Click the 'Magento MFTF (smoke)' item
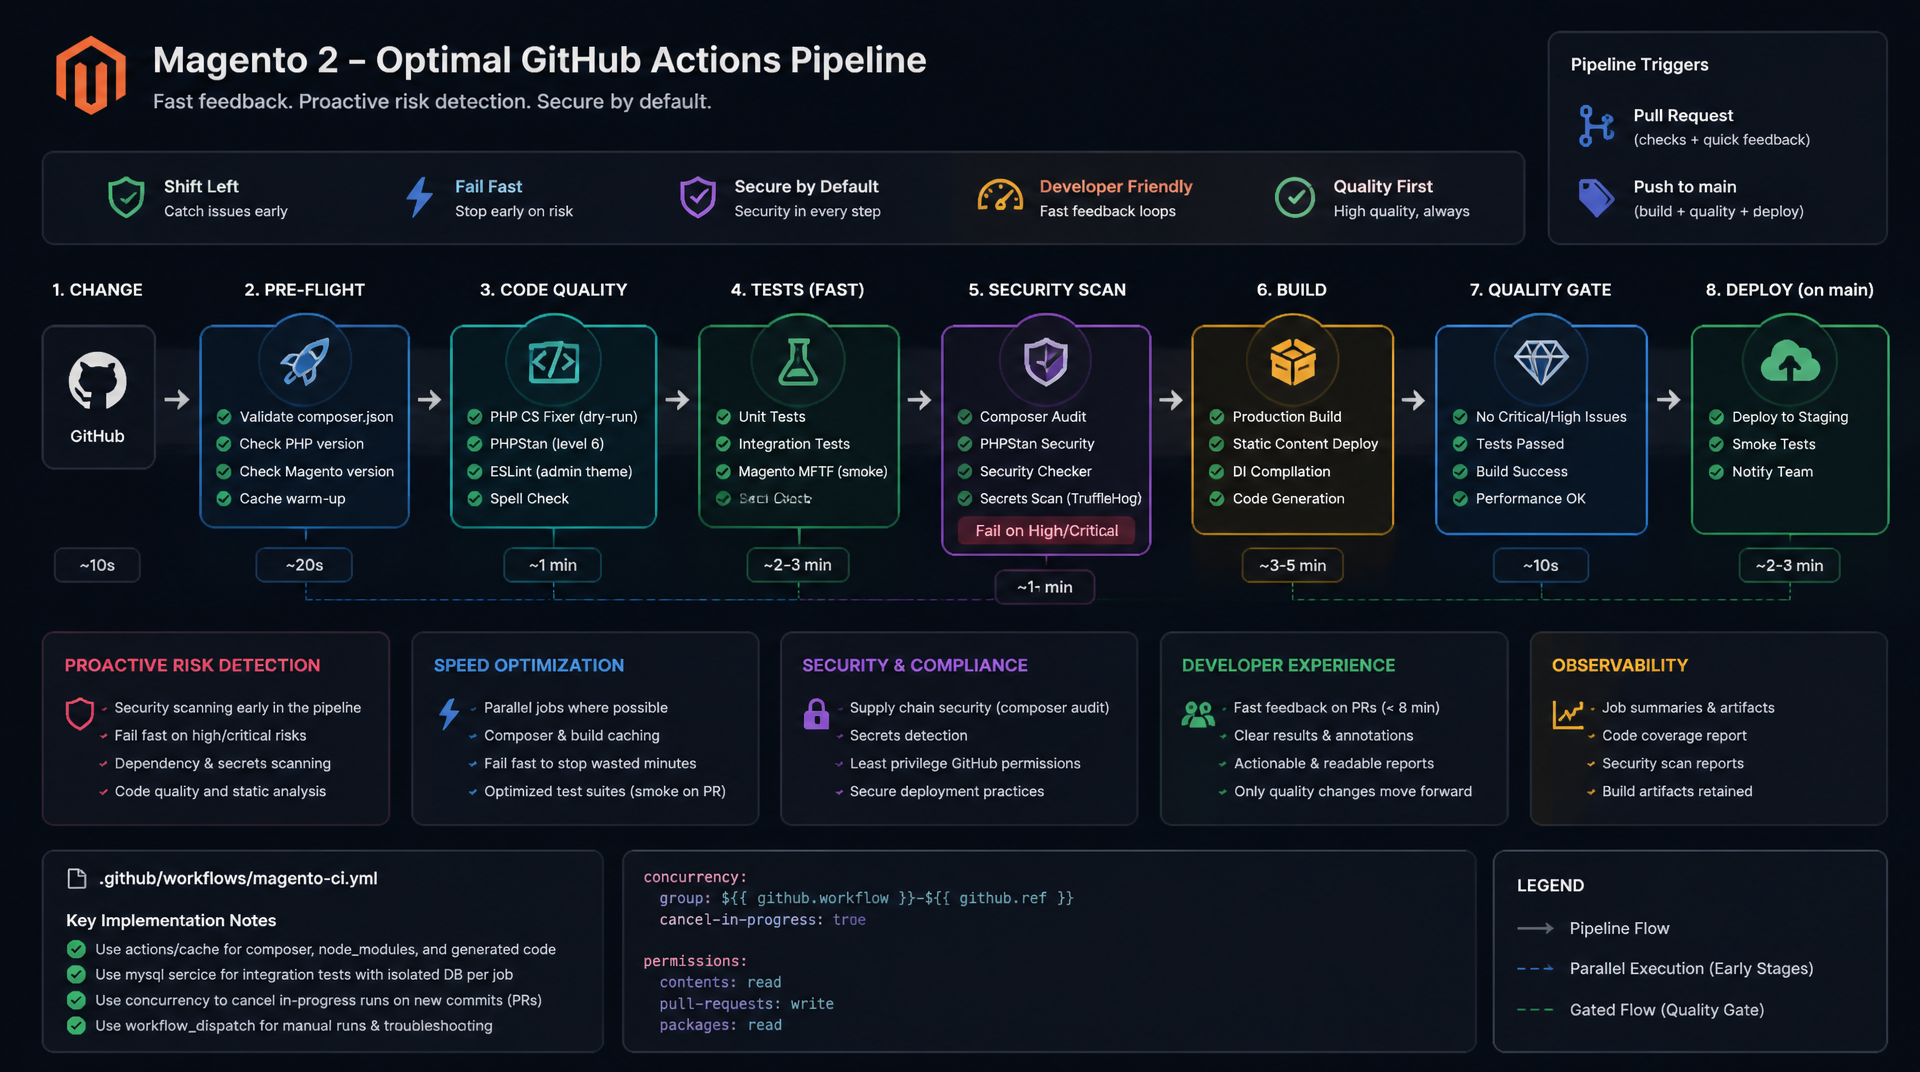This screenshot has width=1920, height=1072. [x=813, y=472]
